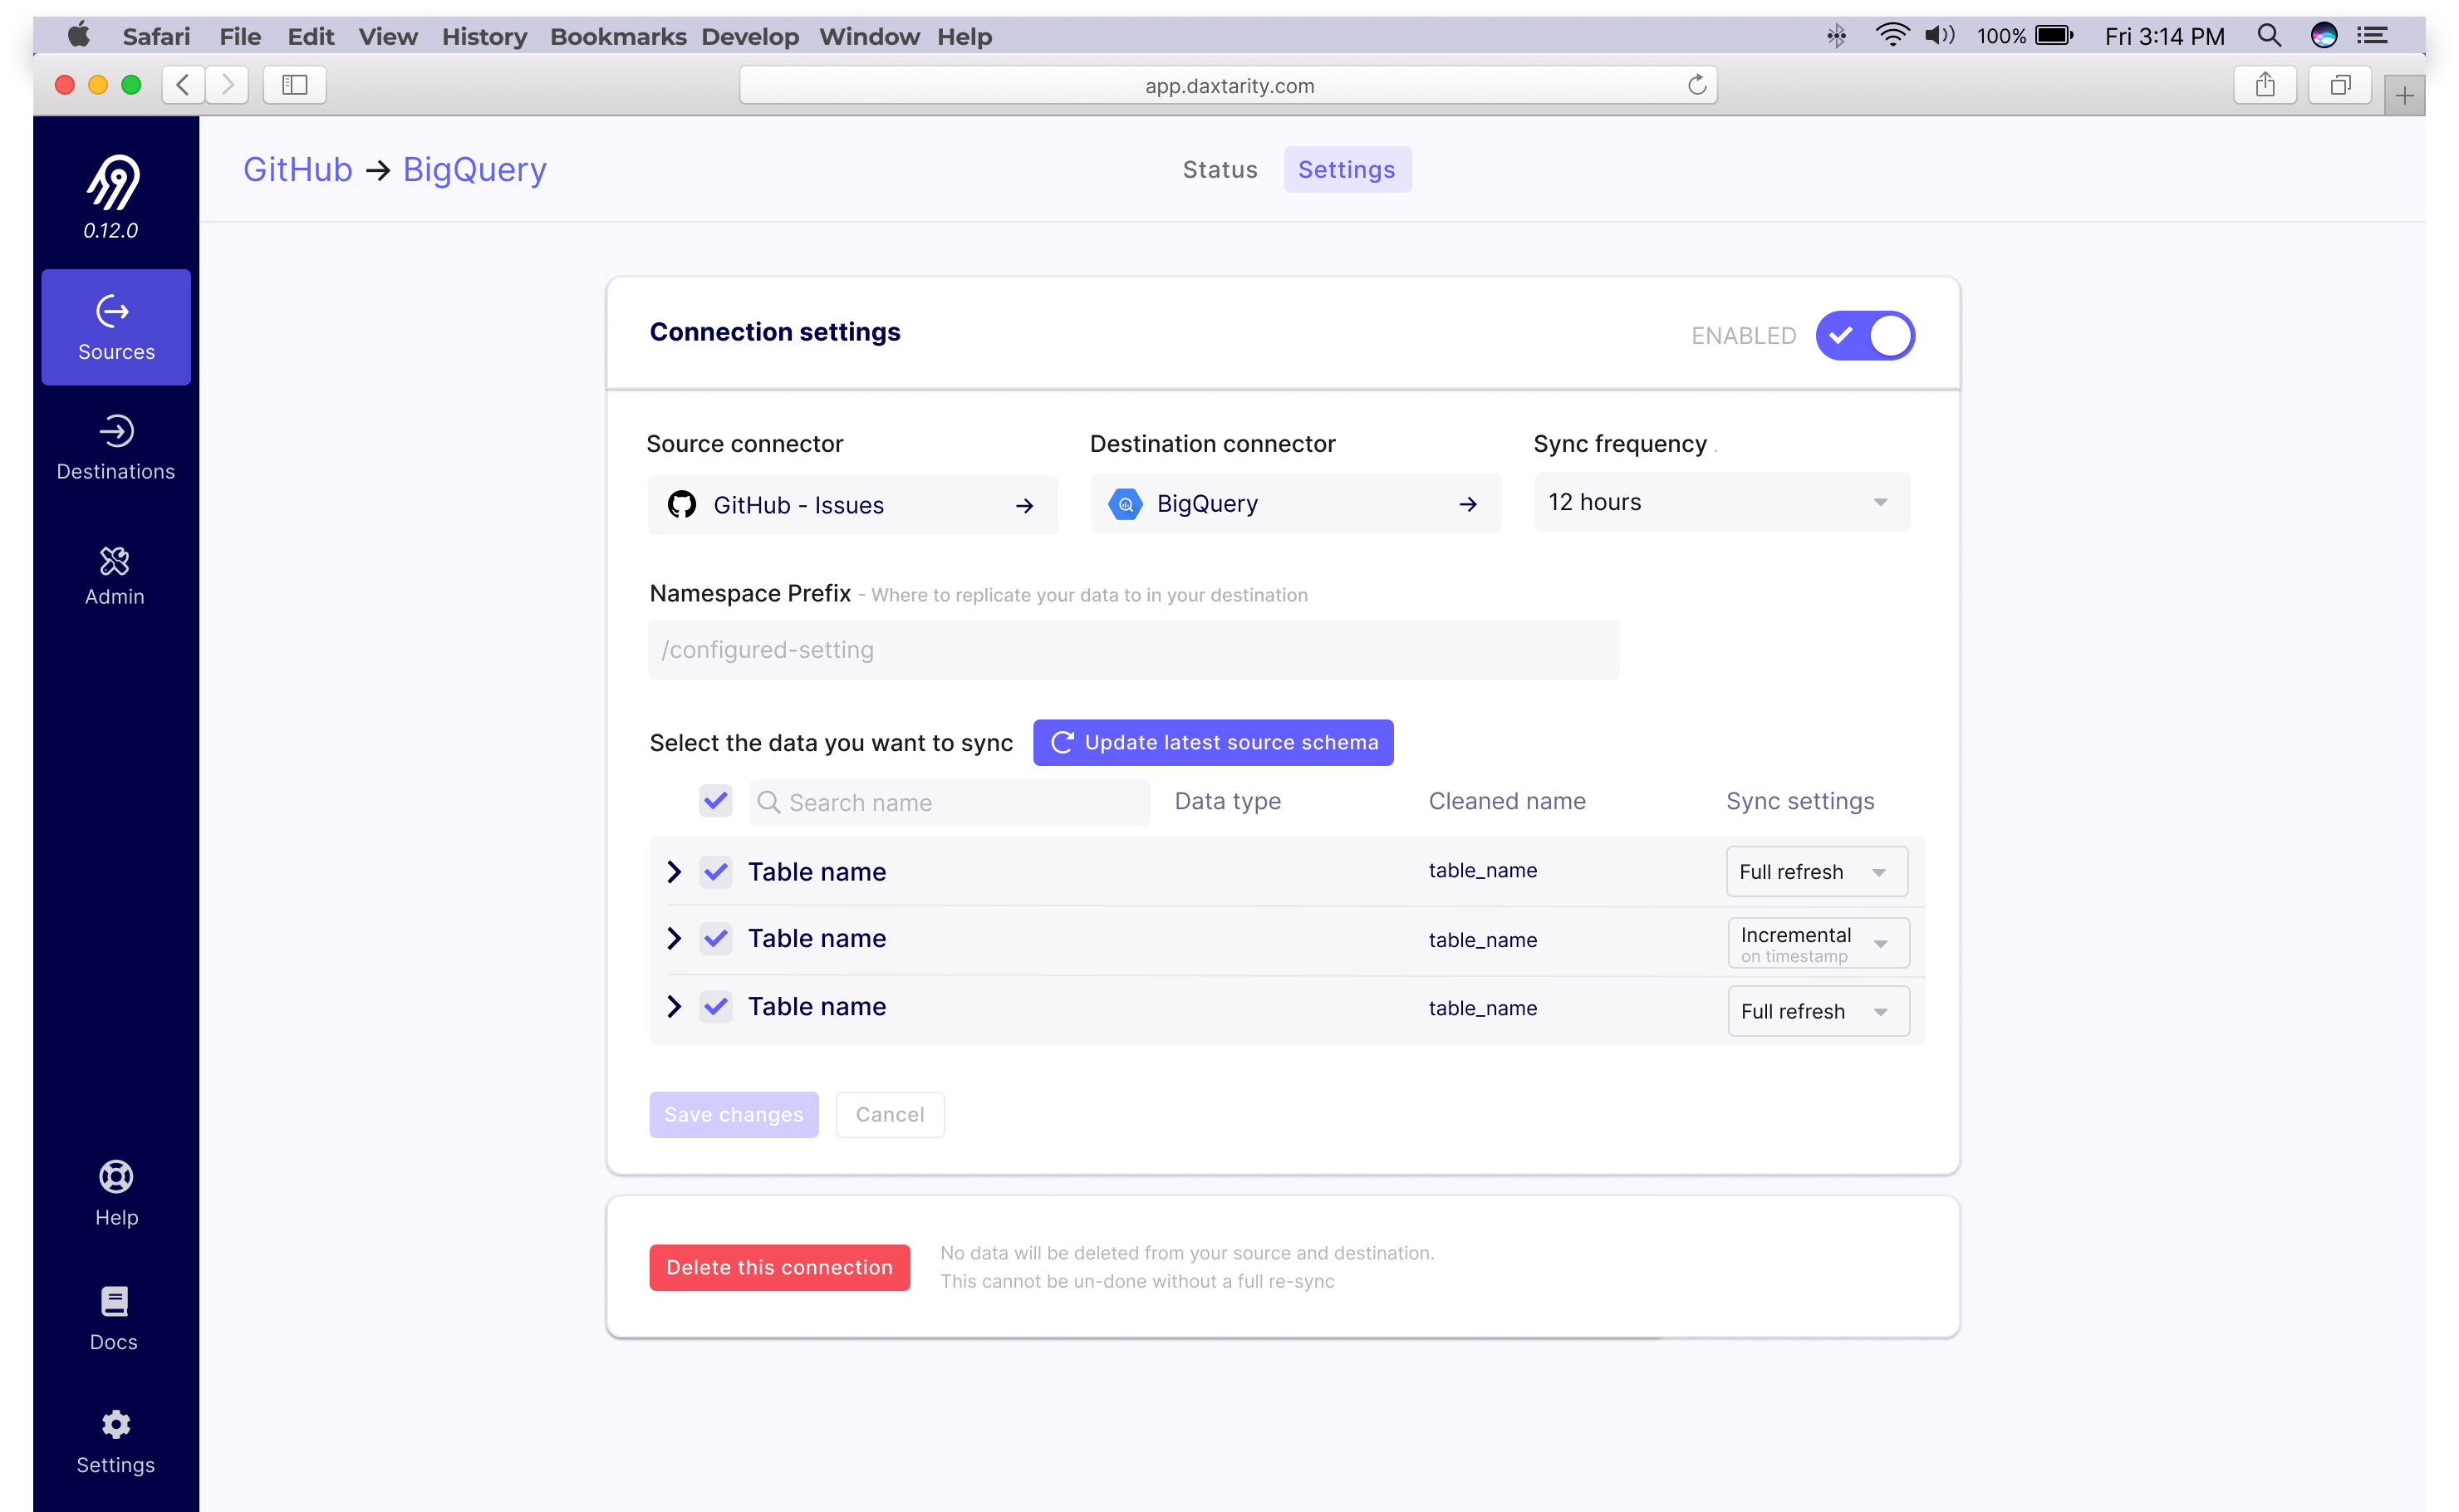2459x1512 pixels.
Task: Switch to the Status tab
Action: point(1219,169)
